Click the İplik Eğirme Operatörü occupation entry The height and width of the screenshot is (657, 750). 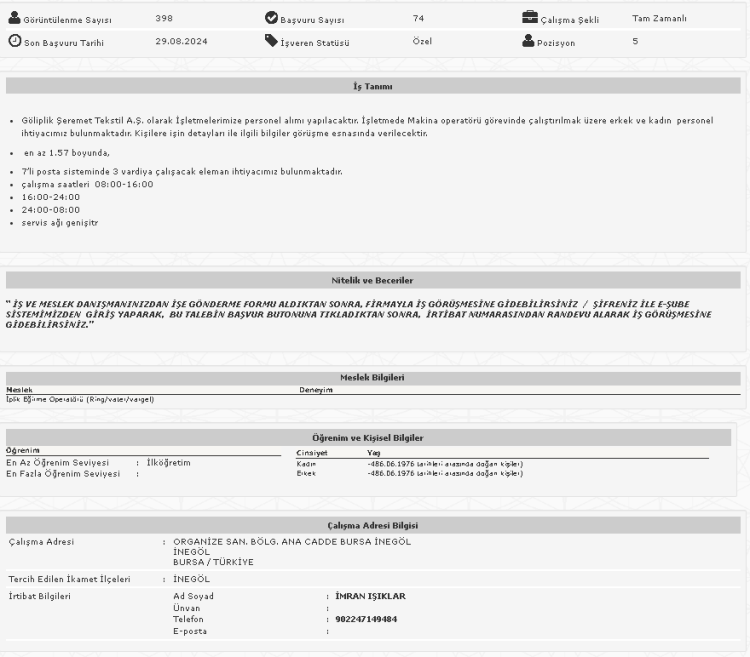80,400
